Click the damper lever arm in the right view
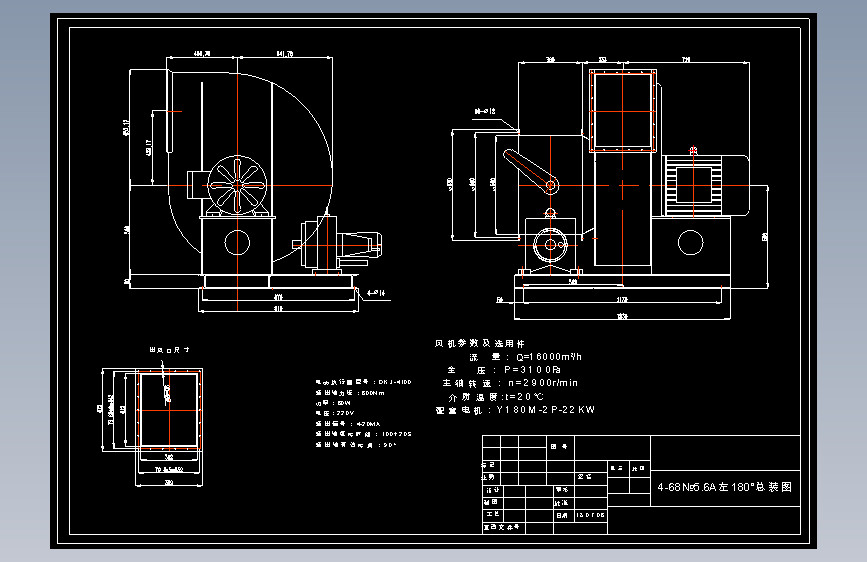Screen dimensions: 867x562 531,171
